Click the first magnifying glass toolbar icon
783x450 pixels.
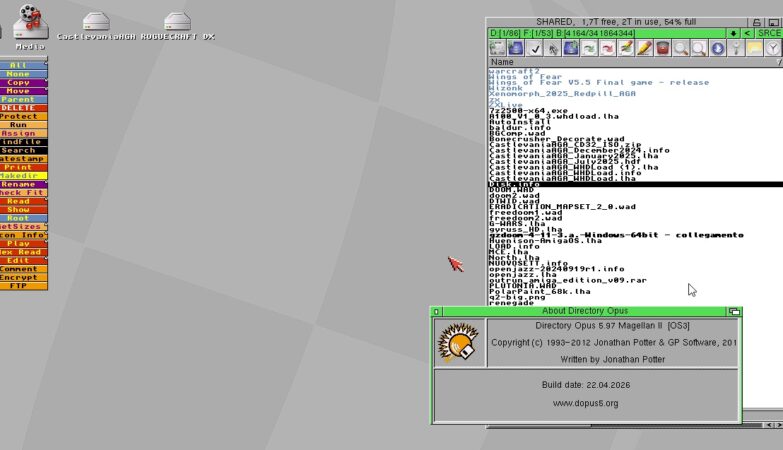pos(681,48)
